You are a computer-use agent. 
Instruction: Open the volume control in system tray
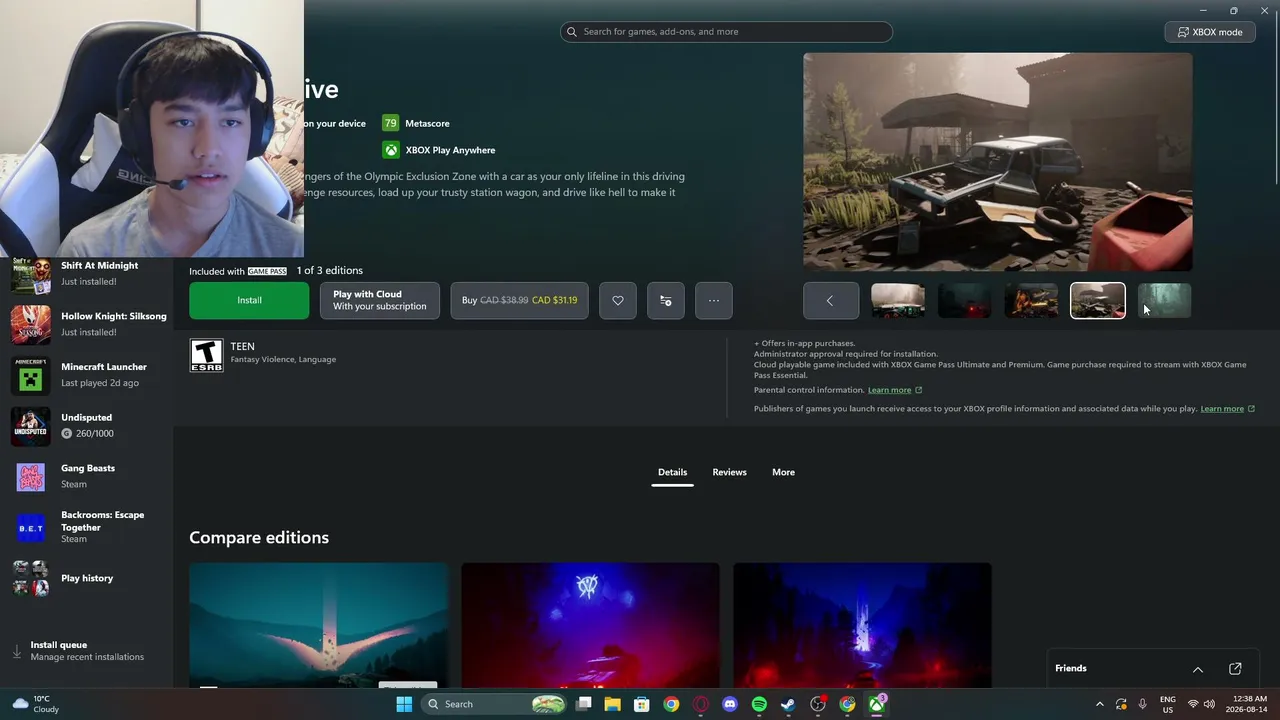pyautogui.click(x=1210, y=704)
